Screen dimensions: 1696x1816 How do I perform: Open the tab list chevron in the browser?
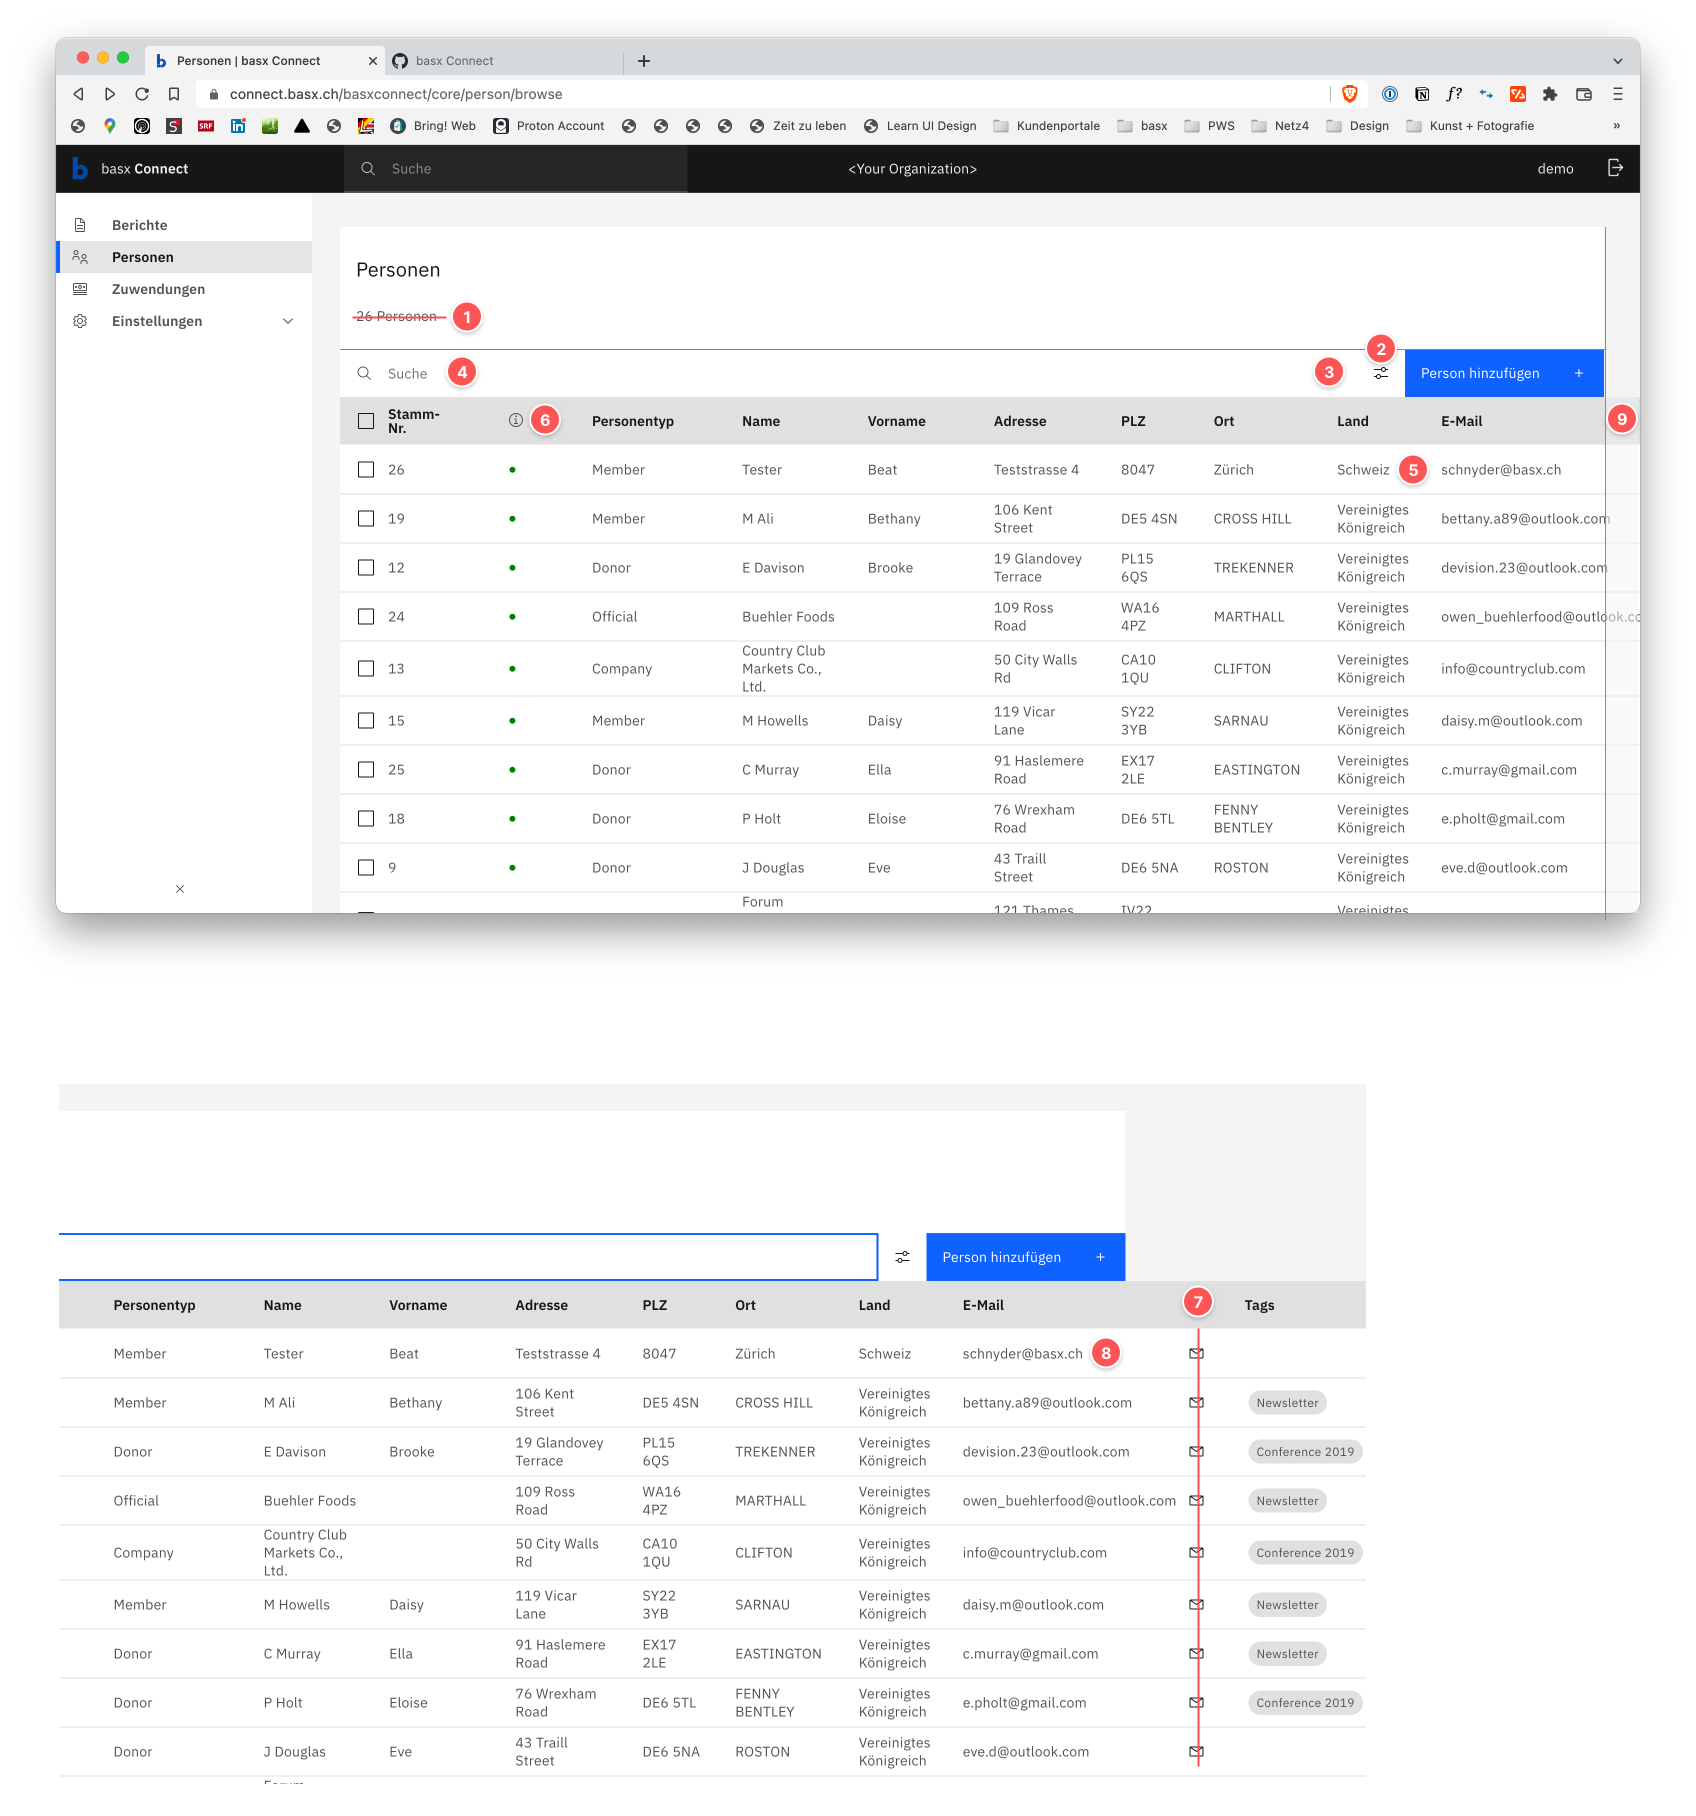[1618, 61]
